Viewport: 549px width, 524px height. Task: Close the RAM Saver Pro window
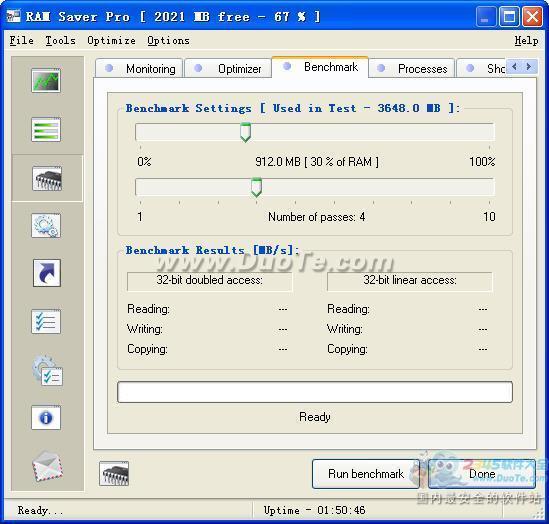533,16
